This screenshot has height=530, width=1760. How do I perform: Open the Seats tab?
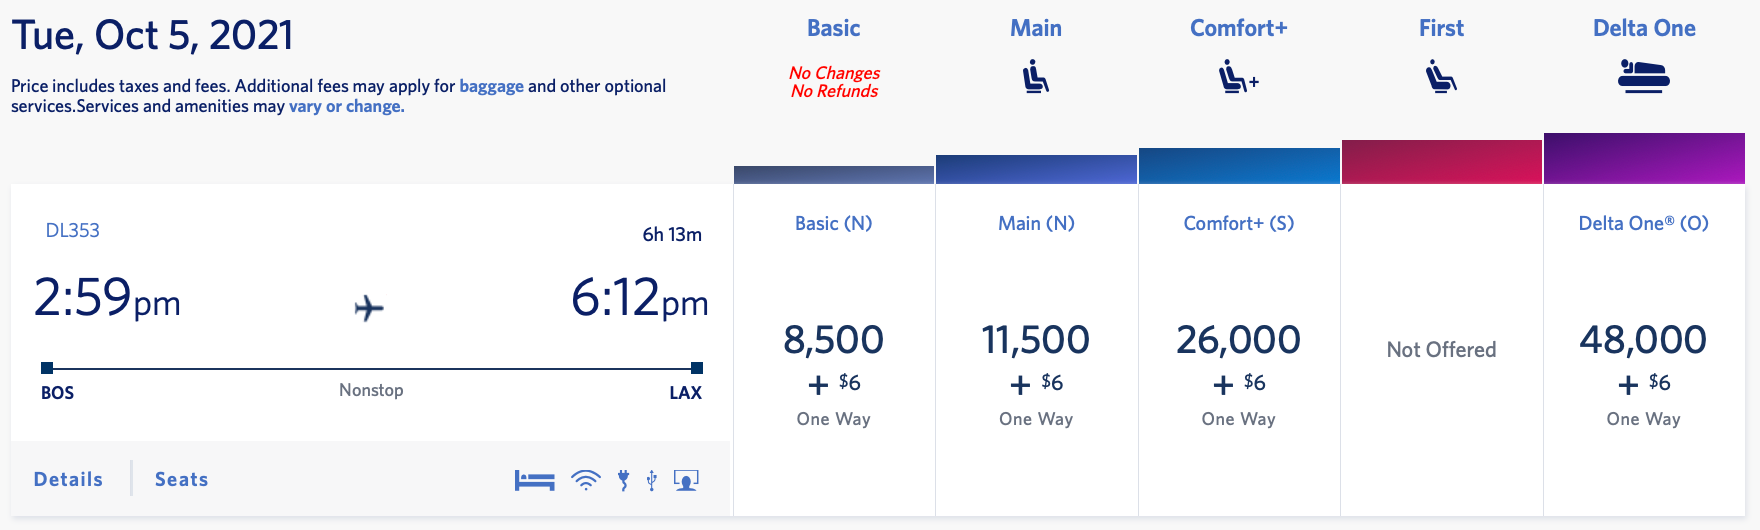pyautogui.click(x=182, y=479)
